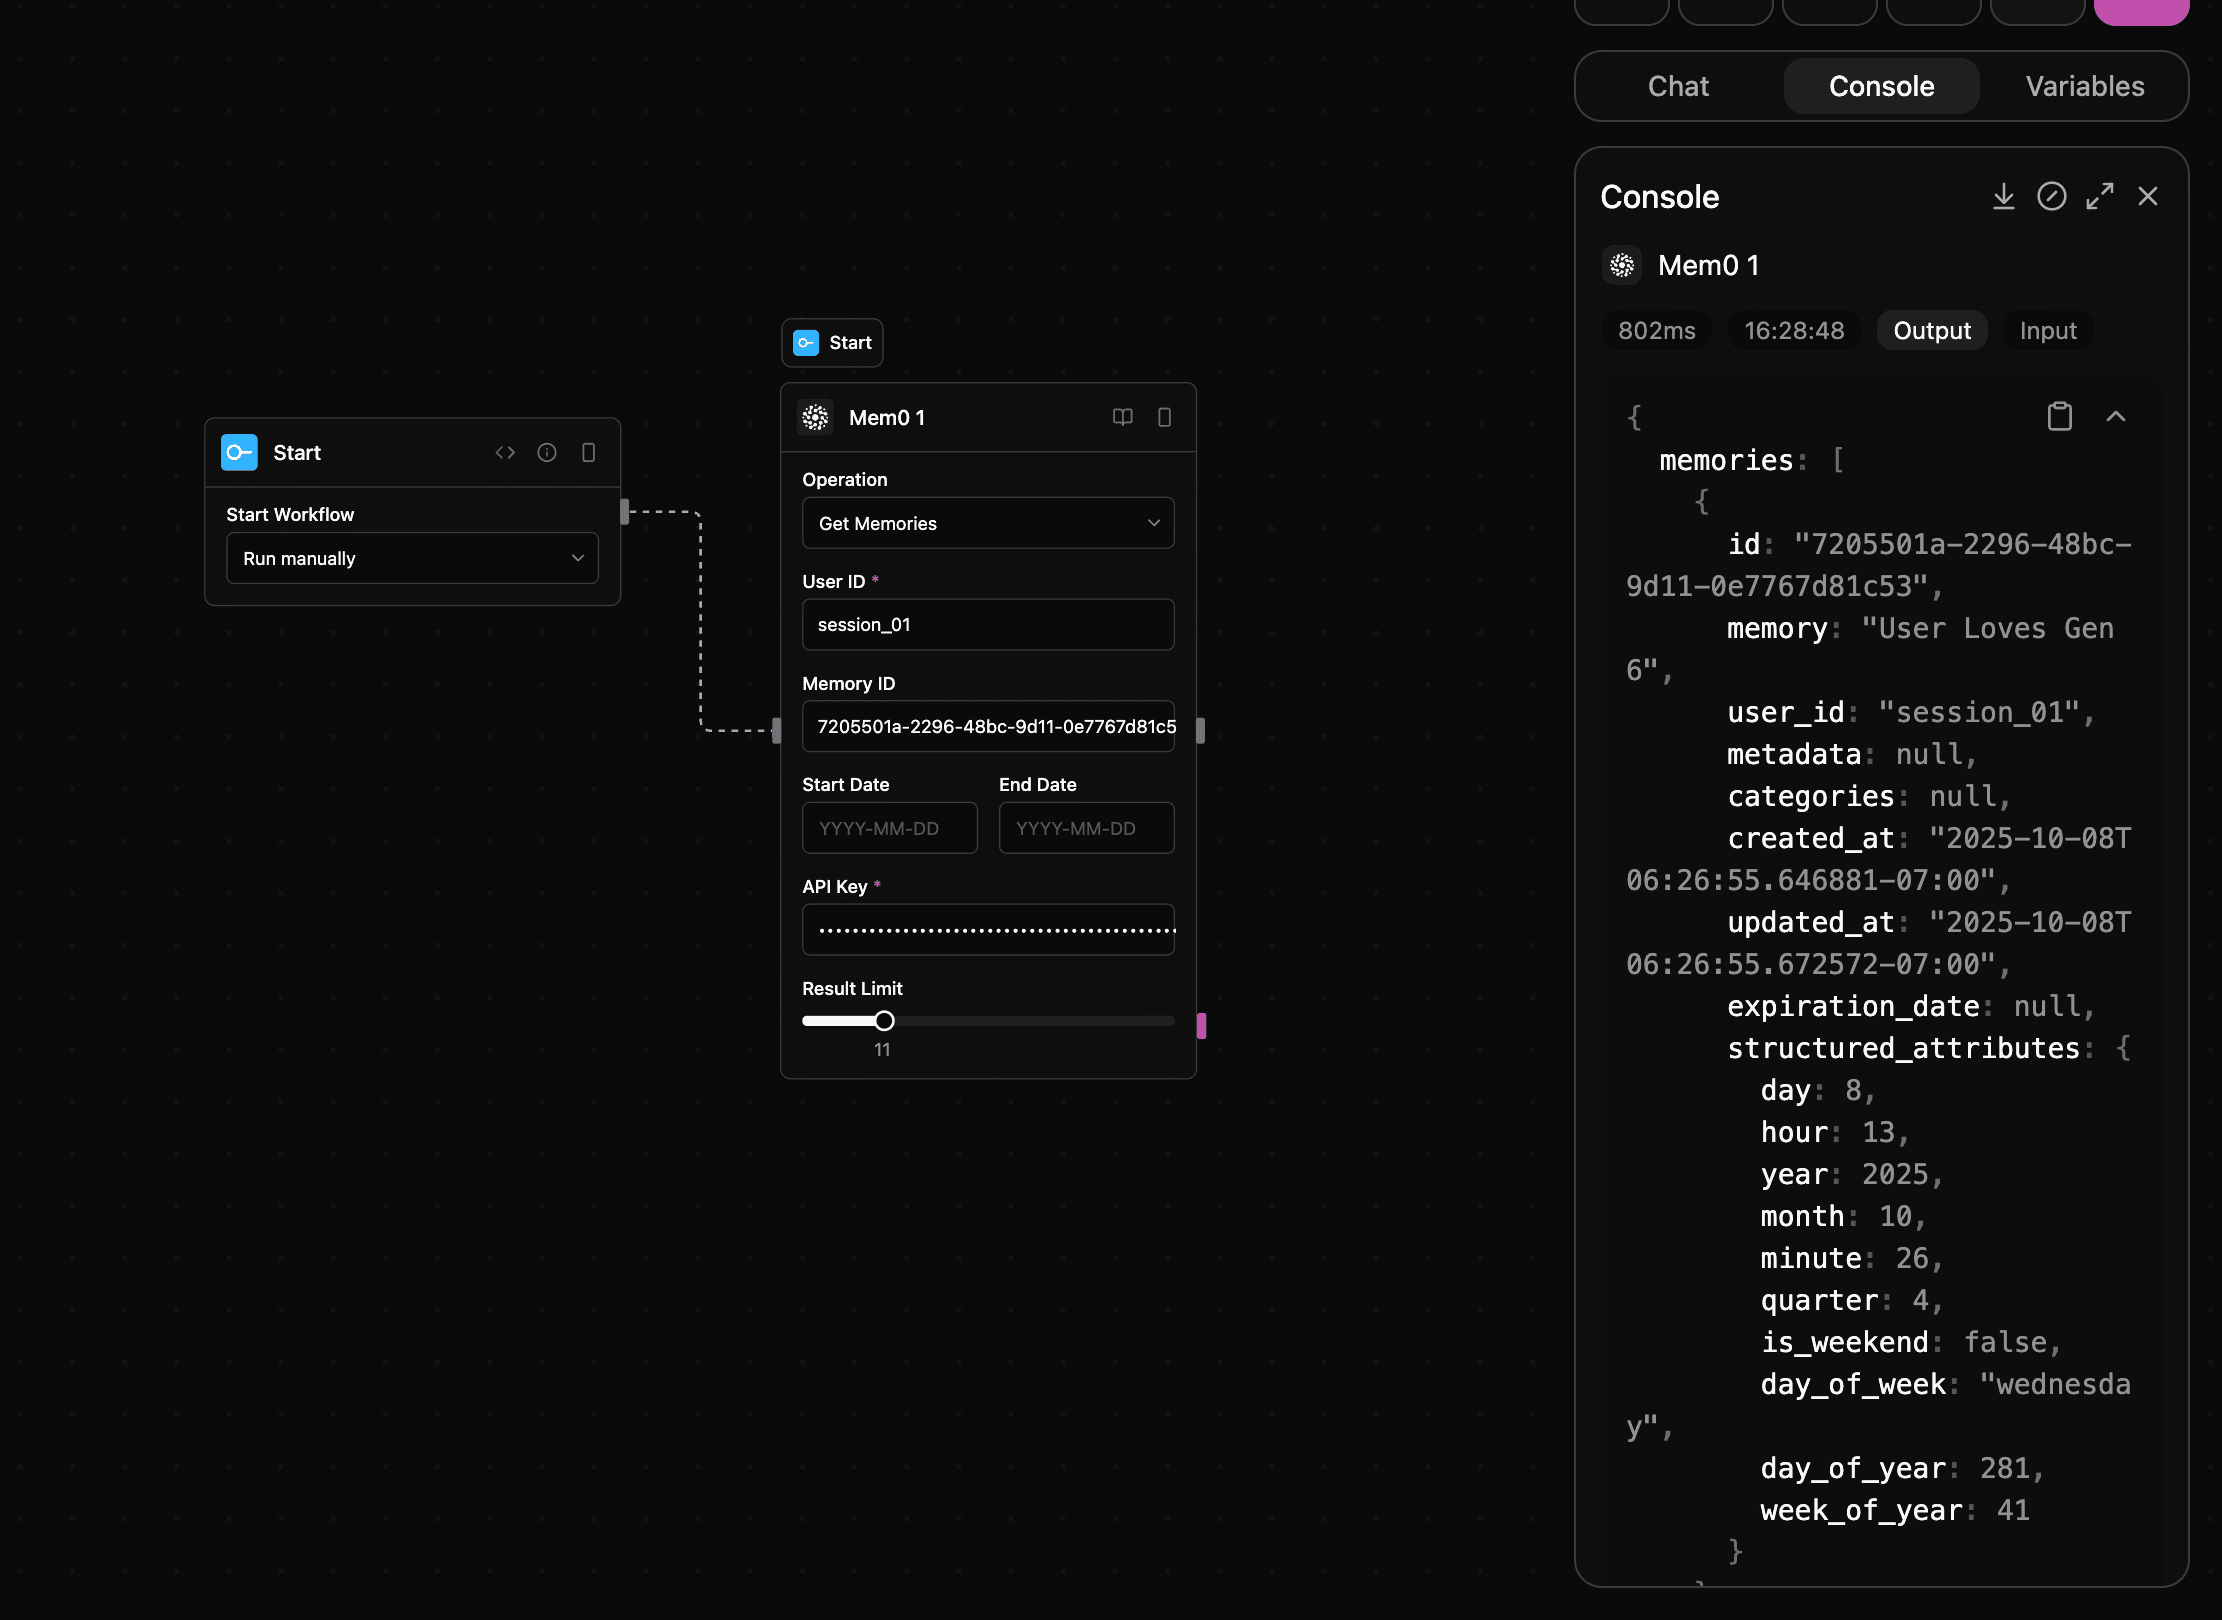Clear the console using the circle-slash icon

2051,197
